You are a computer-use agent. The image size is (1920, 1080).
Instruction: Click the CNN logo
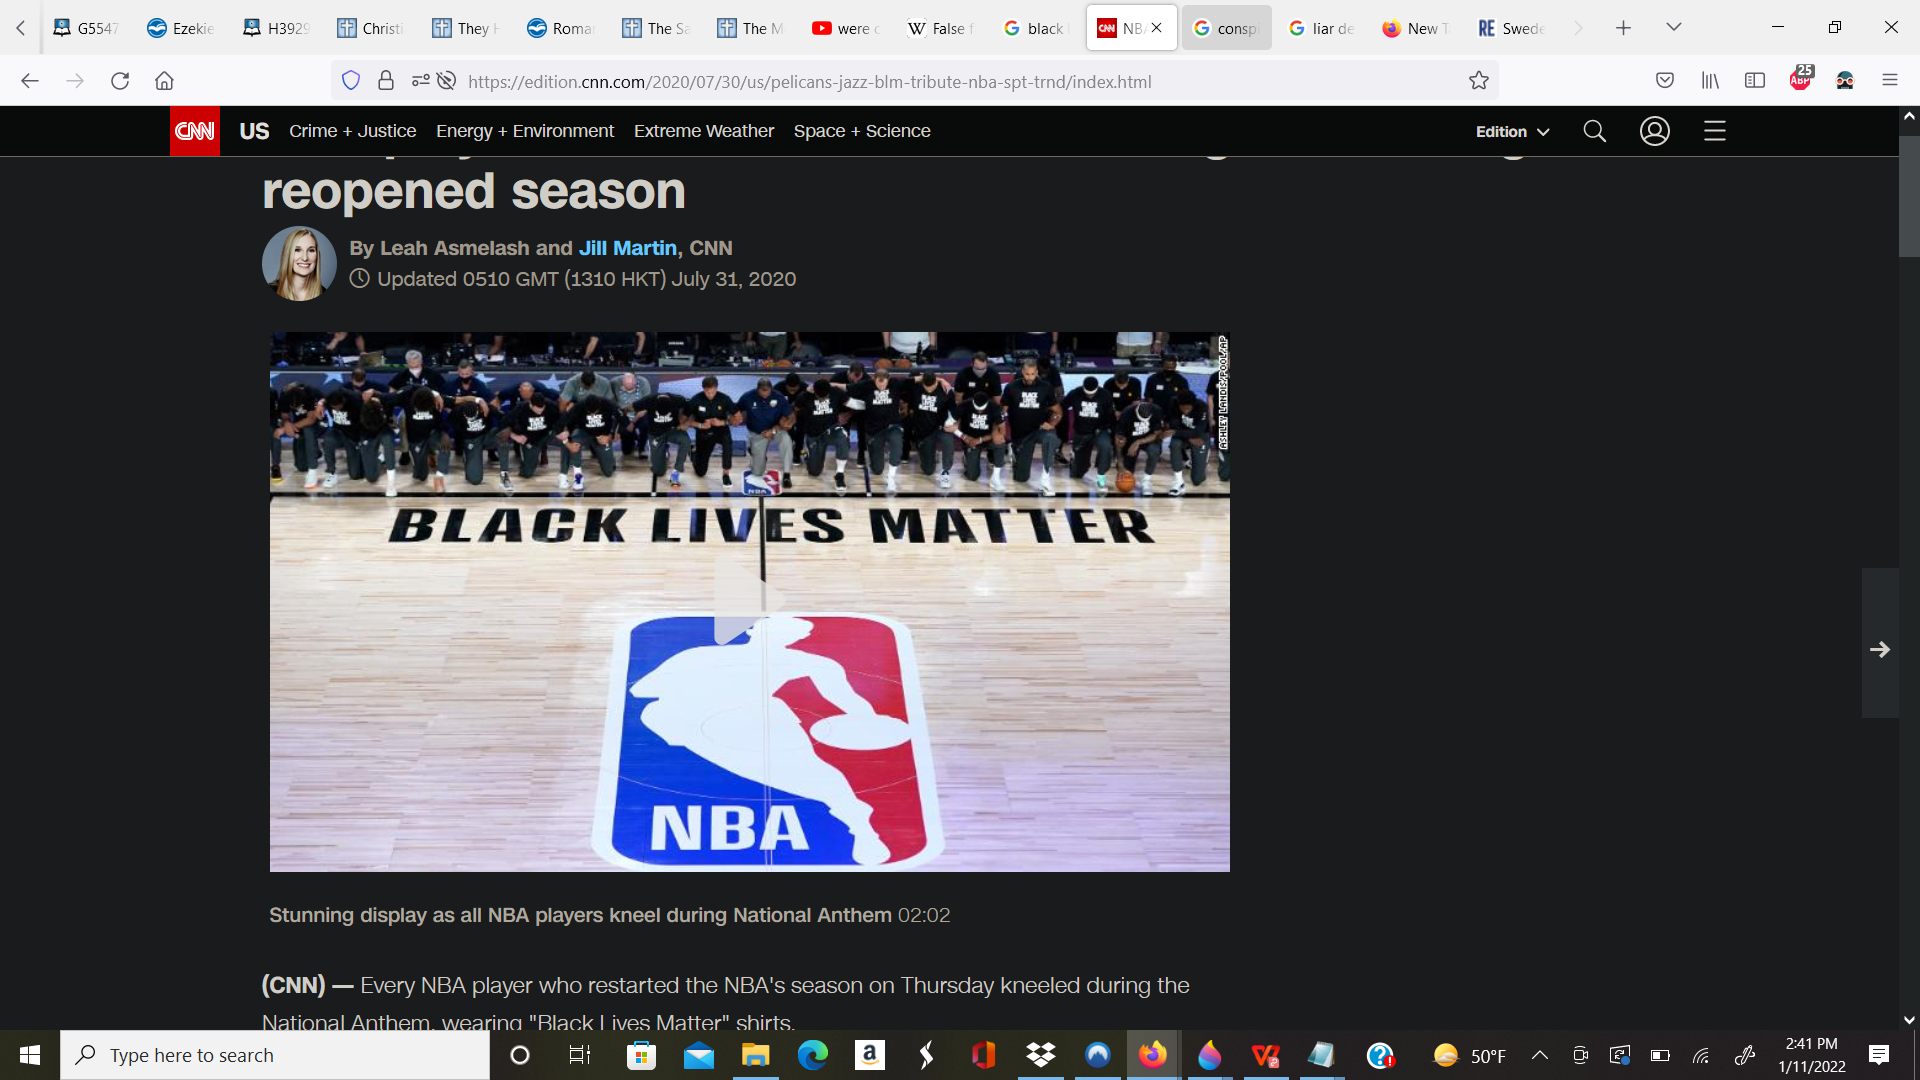point(194,131)
